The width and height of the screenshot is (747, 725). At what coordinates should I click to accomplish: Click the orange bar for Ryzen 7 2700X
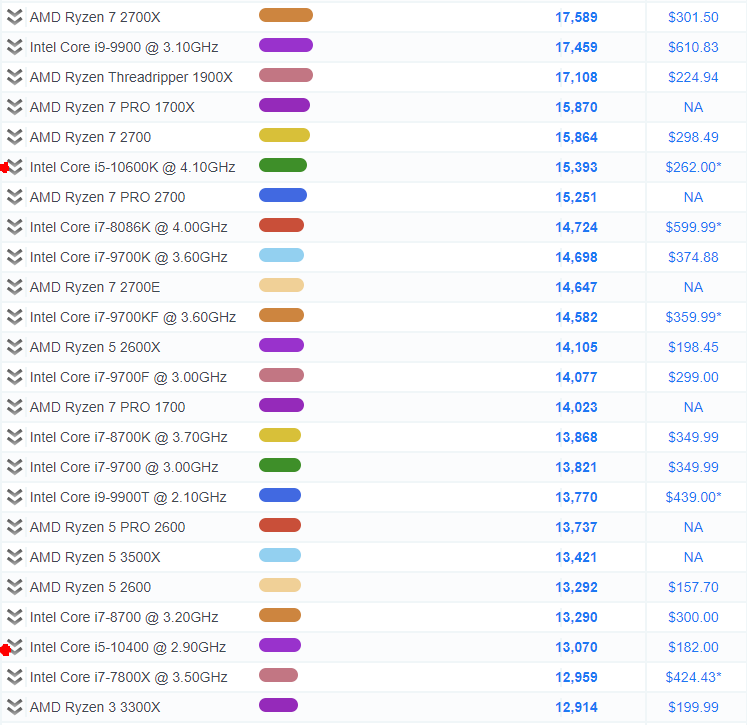(286, 15)
